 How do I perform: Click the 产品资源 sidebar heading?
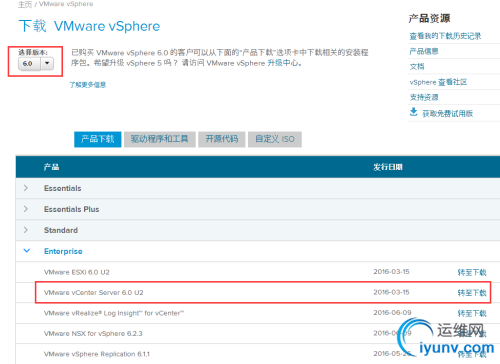[429, 18]
